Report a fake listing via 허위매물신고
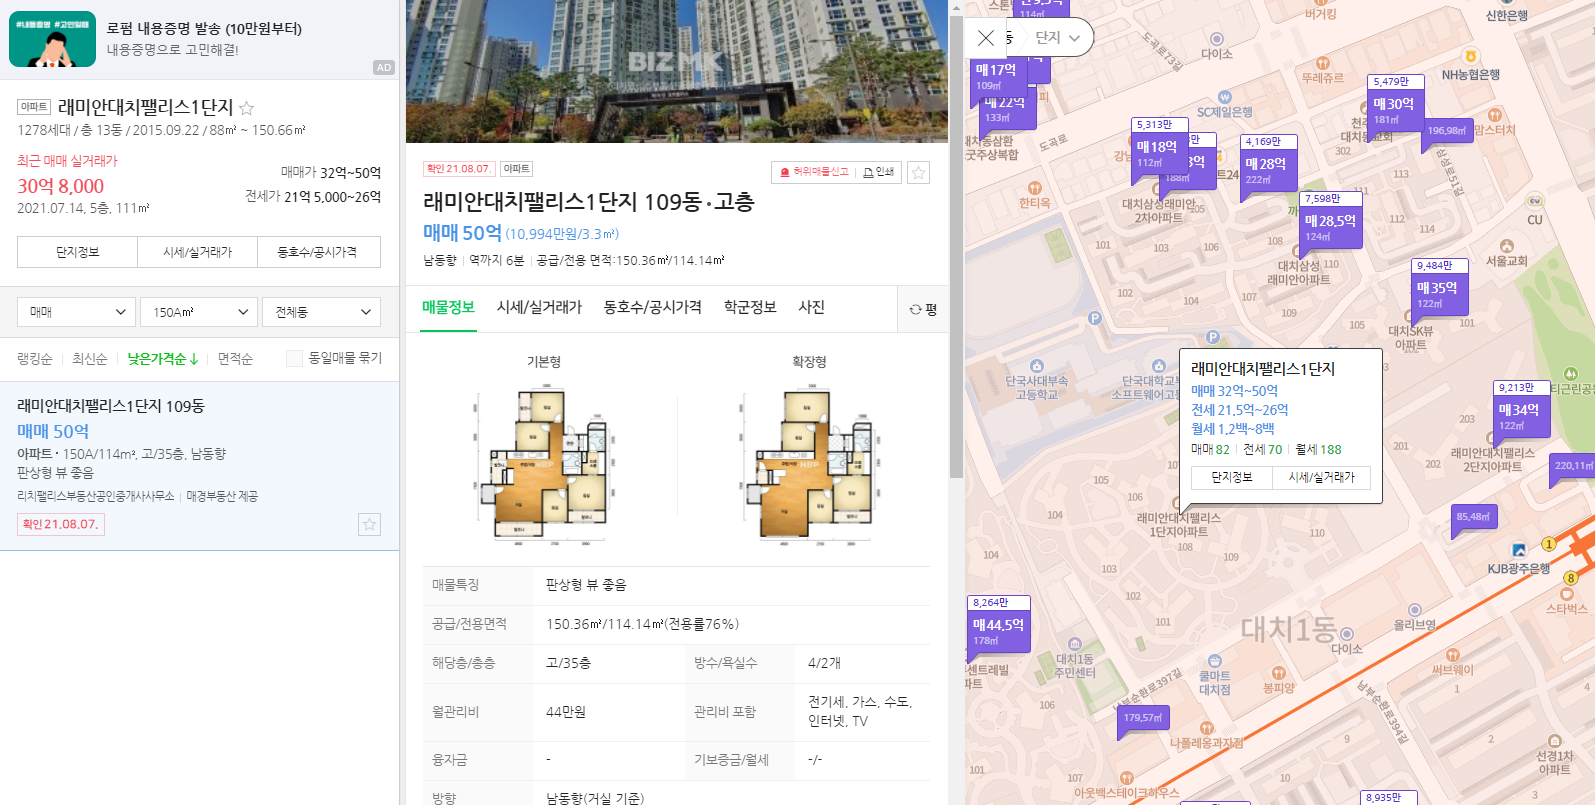The image size is (1595, 805). point(813,172)
